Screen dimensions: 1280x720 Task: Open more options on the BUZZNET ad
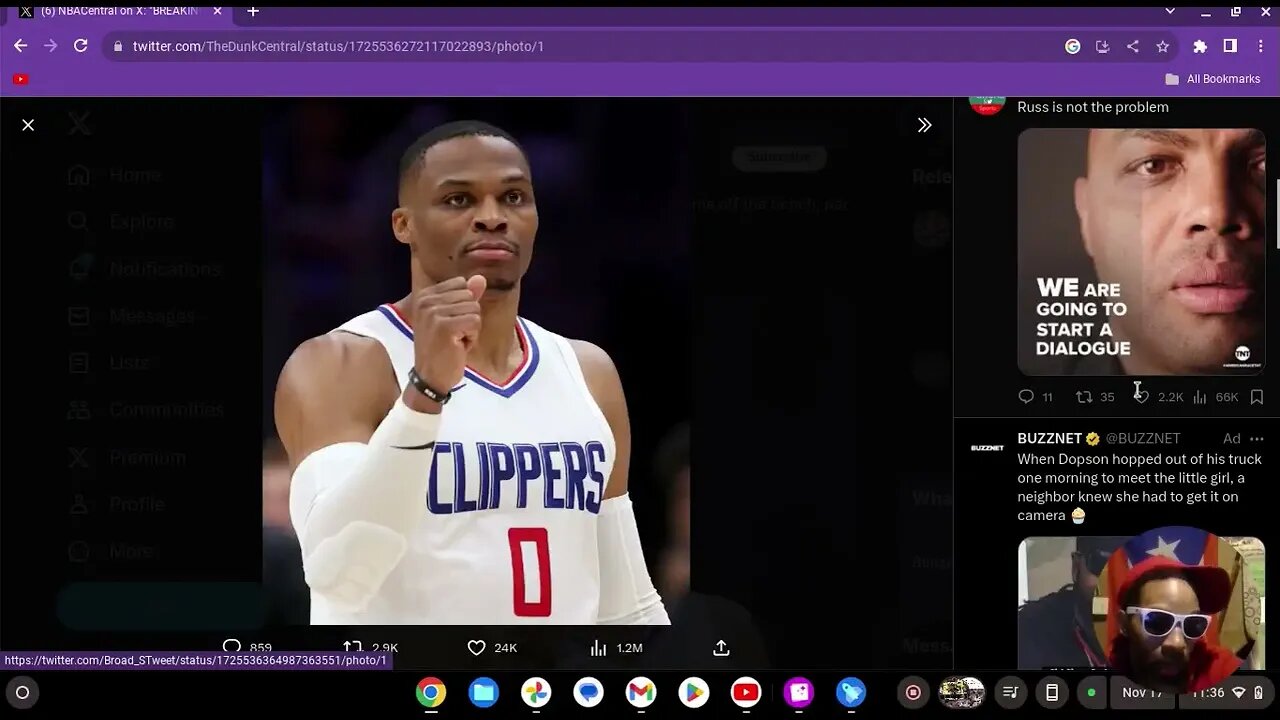click(x=1257, y=438)
